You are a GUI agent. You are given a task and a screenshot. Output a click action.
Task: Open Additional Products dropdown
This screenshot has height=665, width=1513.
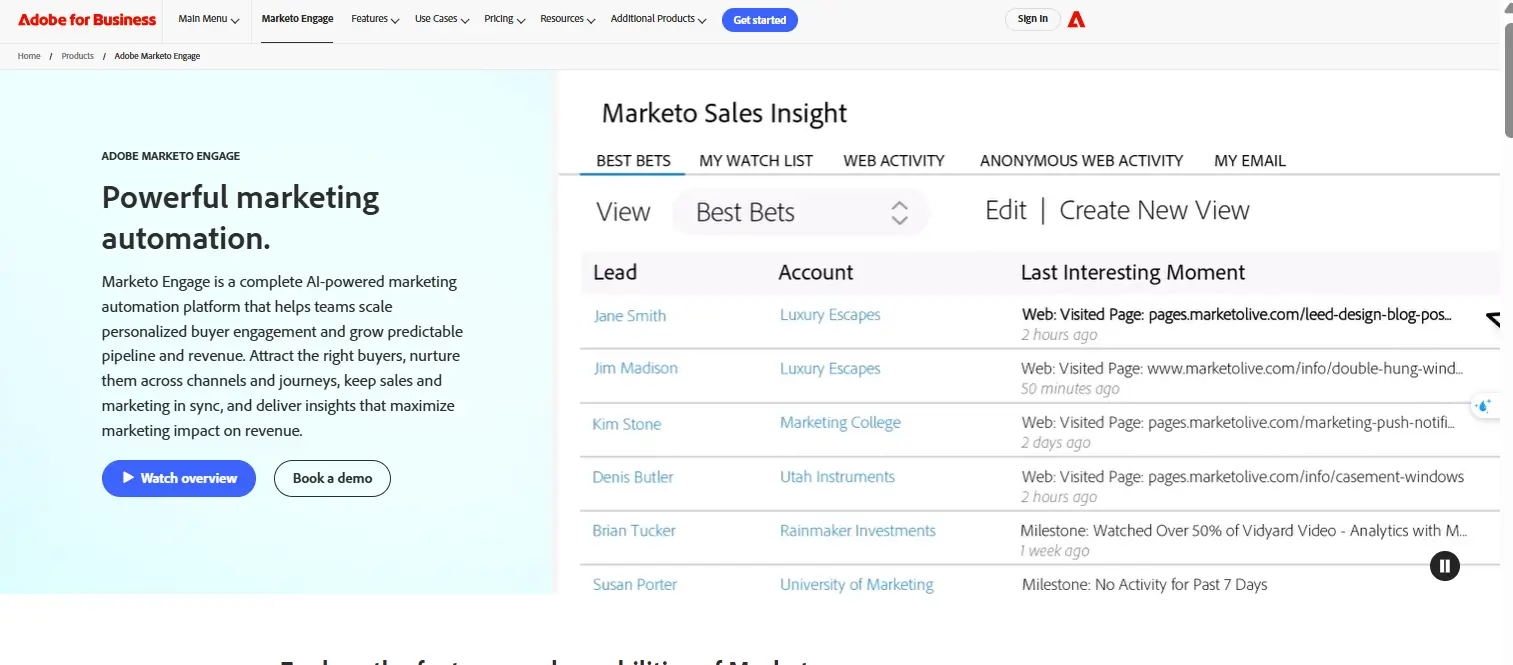click(x=658, y=19)
